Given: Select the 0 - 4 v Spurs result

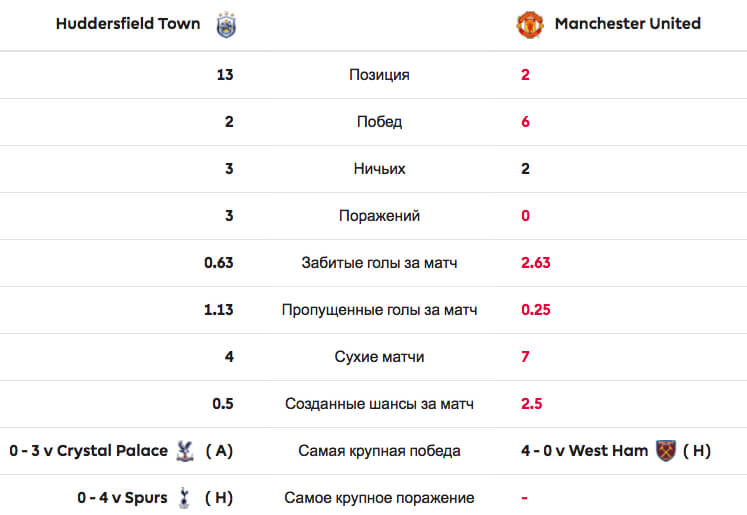Looking at the screenshot, I should (x=122, y=498).
